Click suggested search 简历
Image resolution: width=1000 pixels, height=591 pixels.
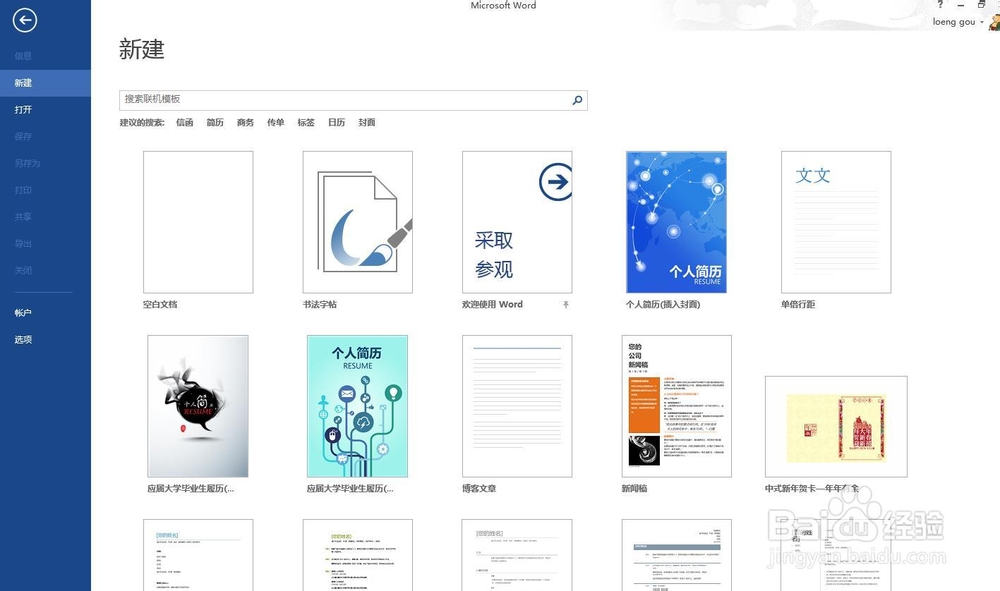[x=215, y=122]
